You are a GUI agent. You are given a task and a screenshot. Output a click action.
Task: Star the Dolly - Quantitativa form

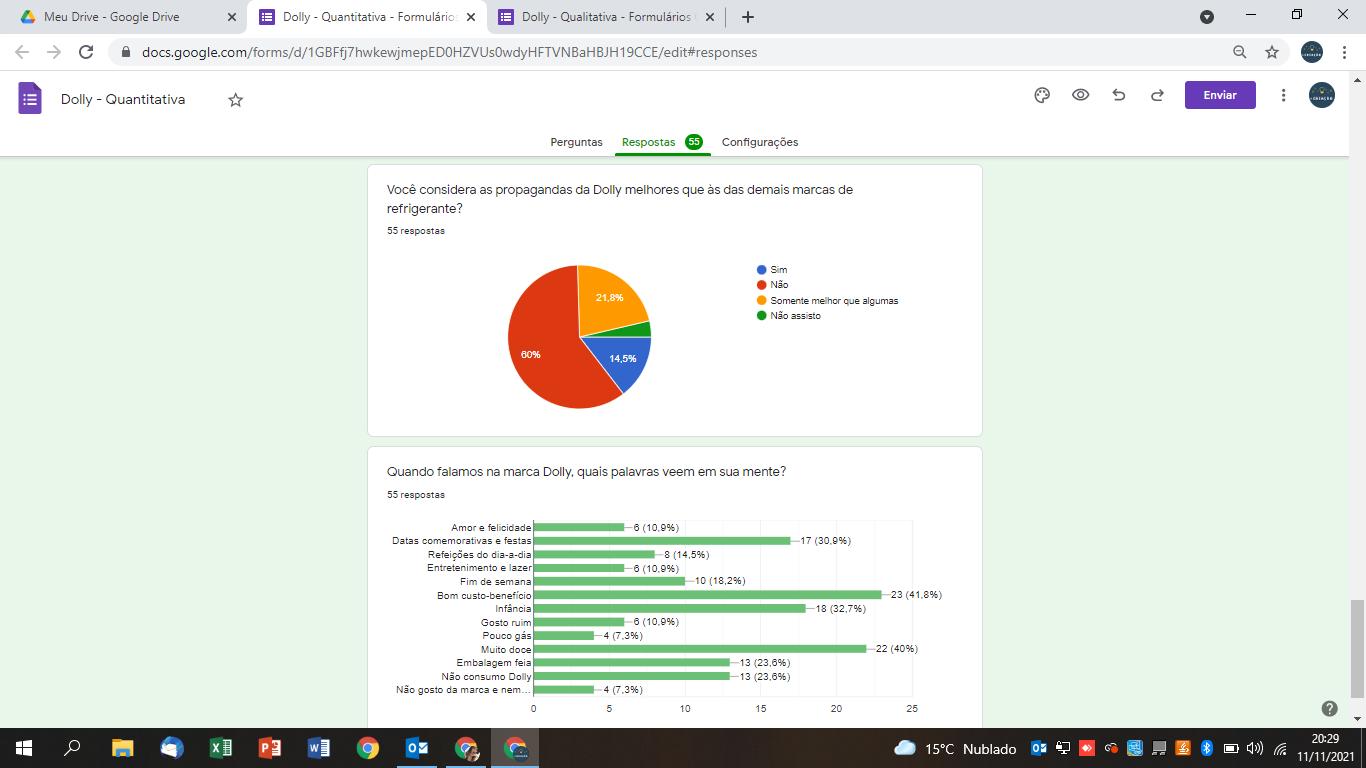tap(236, 100)
